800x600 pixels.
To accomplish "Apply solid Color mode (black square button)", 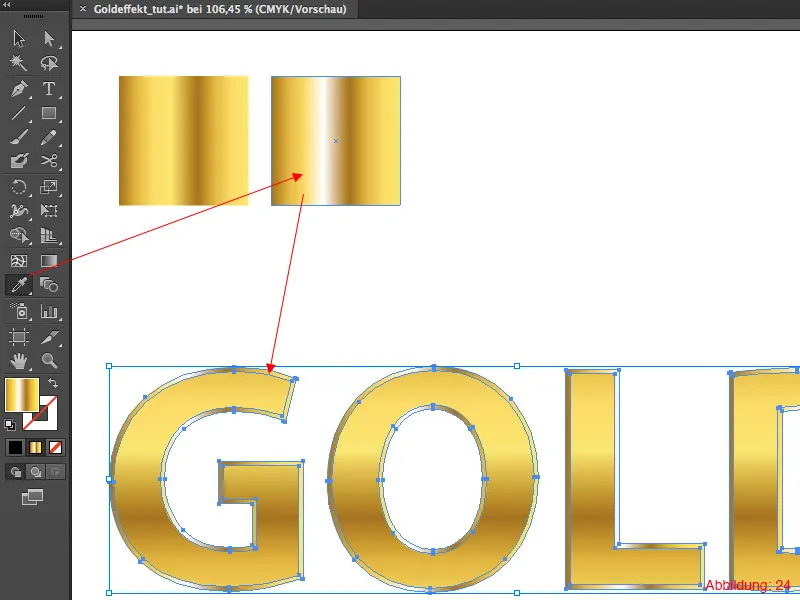I will (x=15, y=448).
